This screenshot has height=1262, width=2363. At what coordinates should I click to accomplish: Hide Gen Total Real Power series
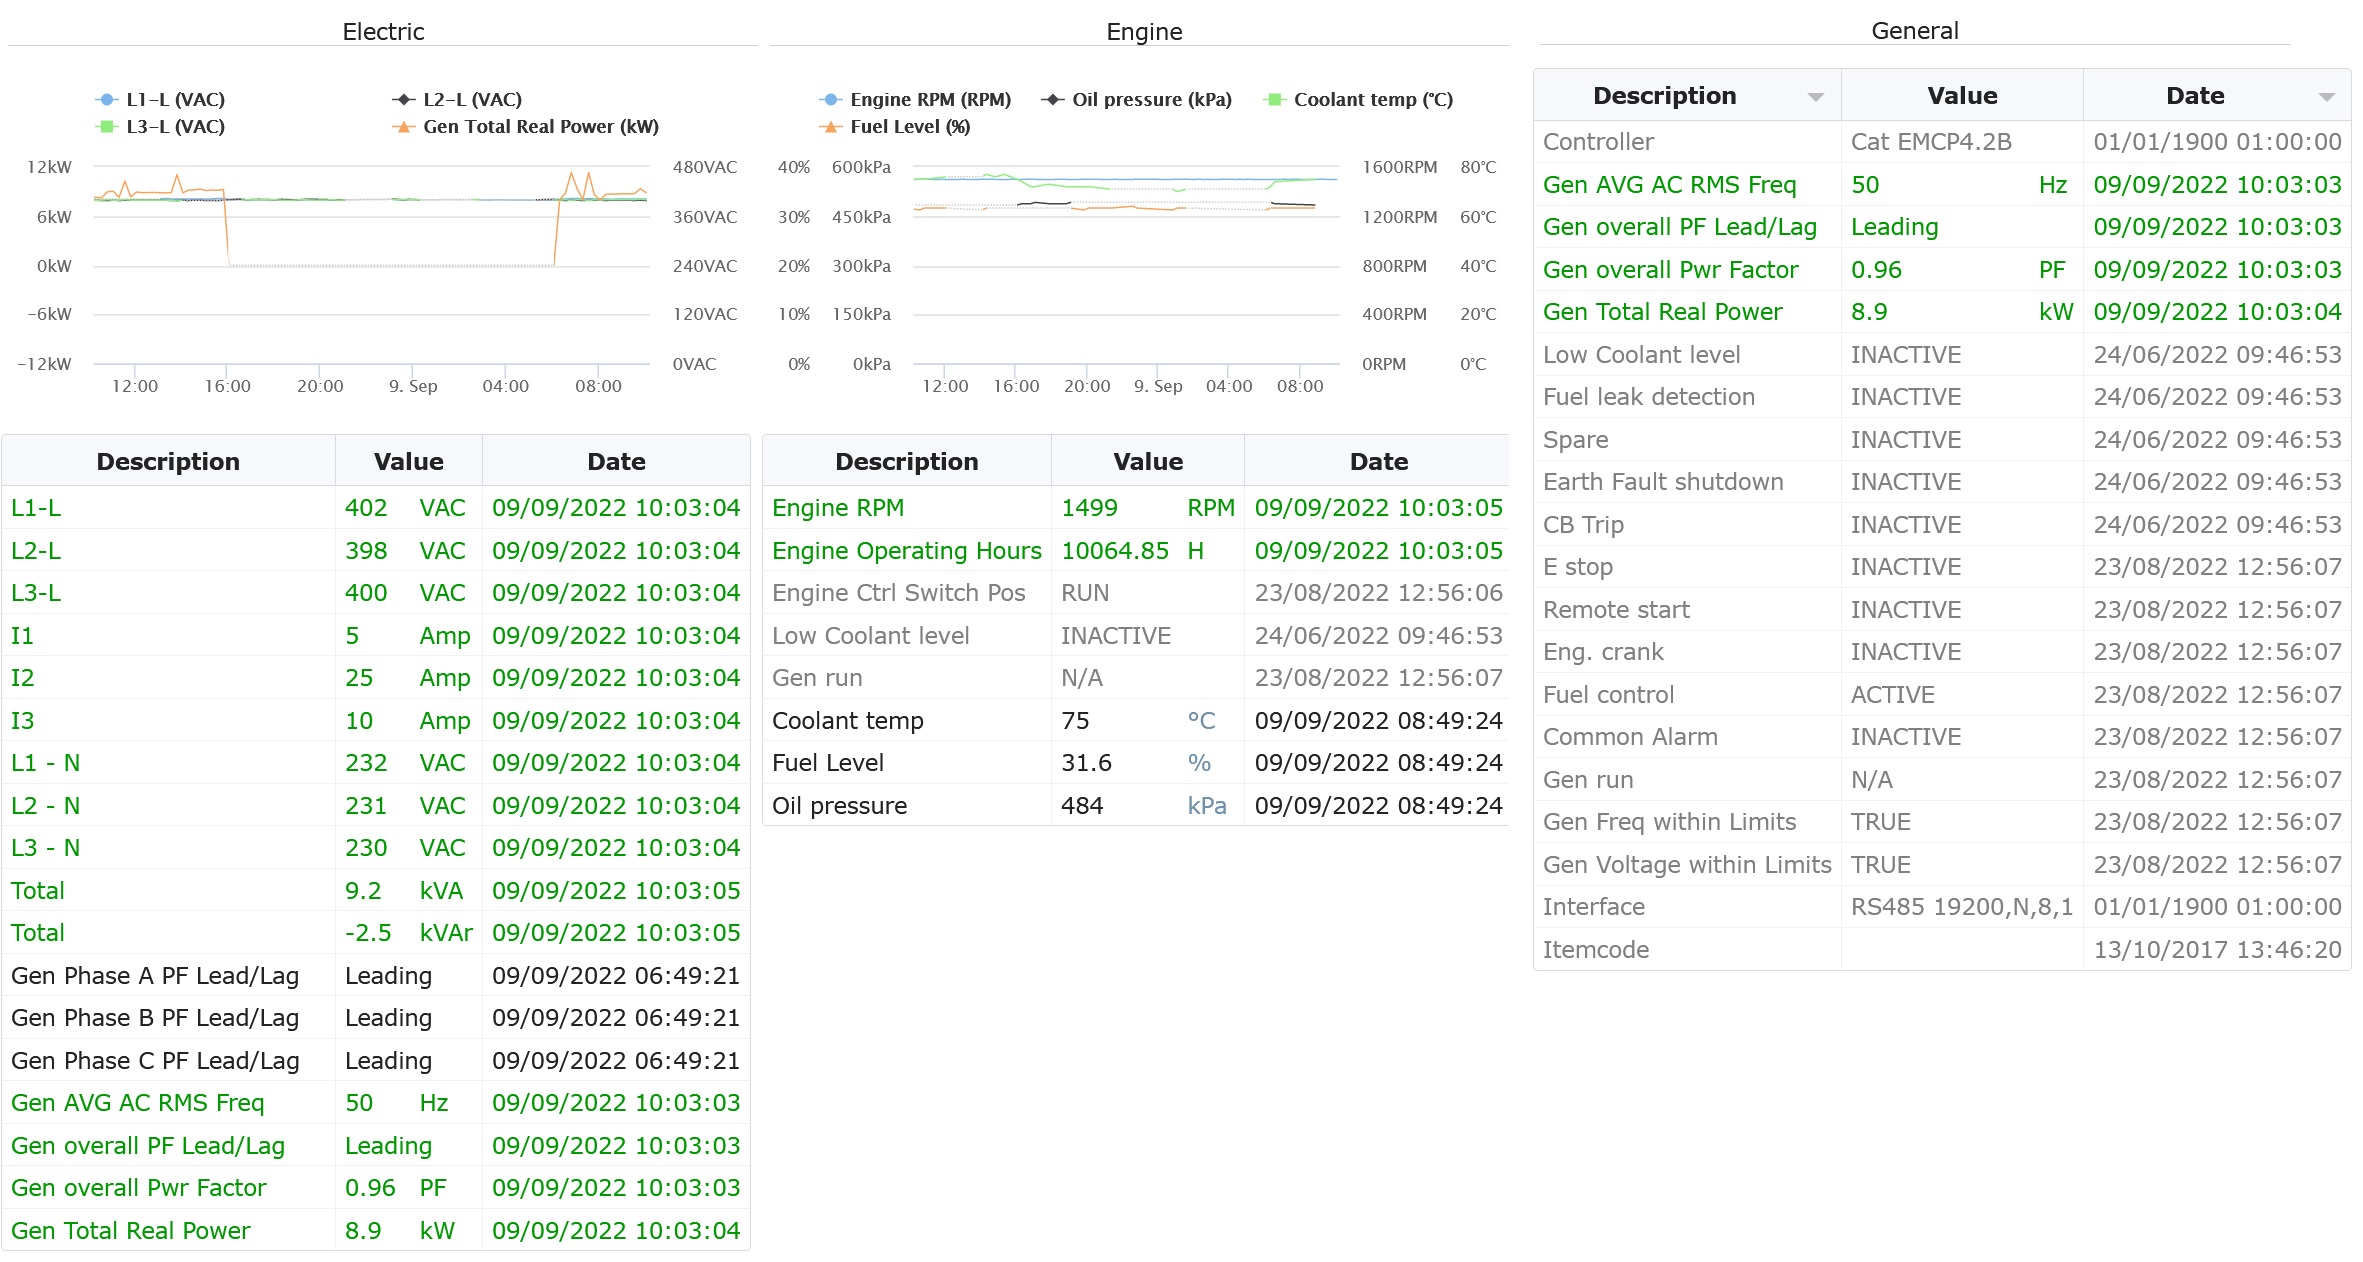pyautogui.click(x=540, y=127)
